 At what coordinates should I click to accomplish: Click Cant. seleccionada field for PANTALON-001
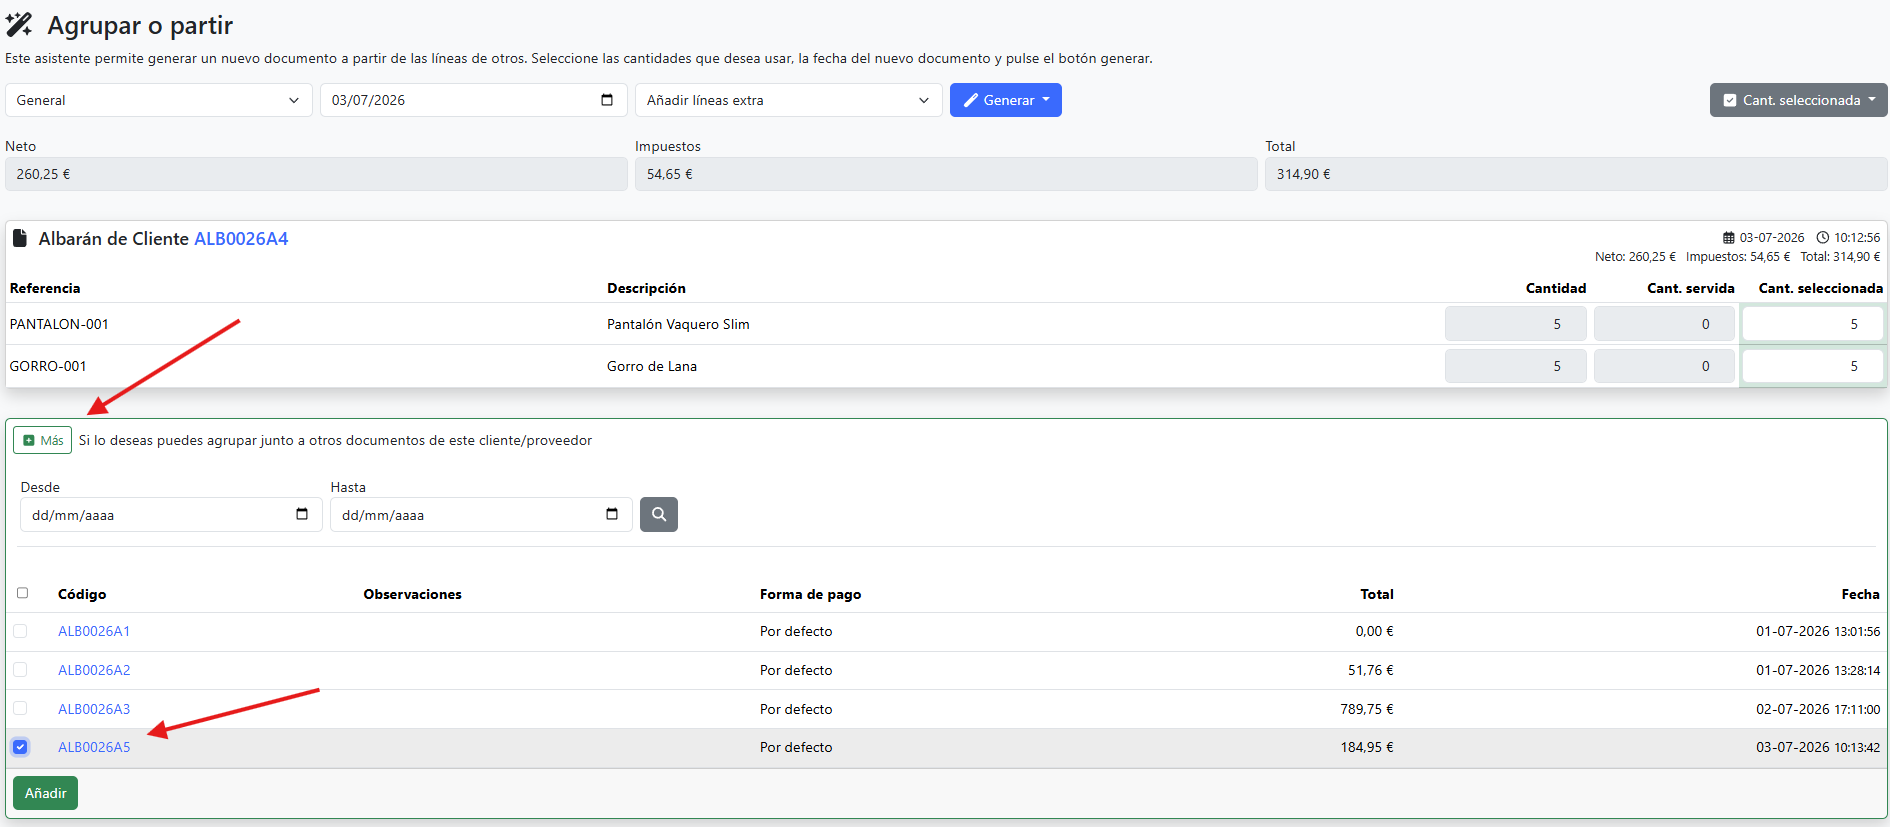coord(1812,324)
